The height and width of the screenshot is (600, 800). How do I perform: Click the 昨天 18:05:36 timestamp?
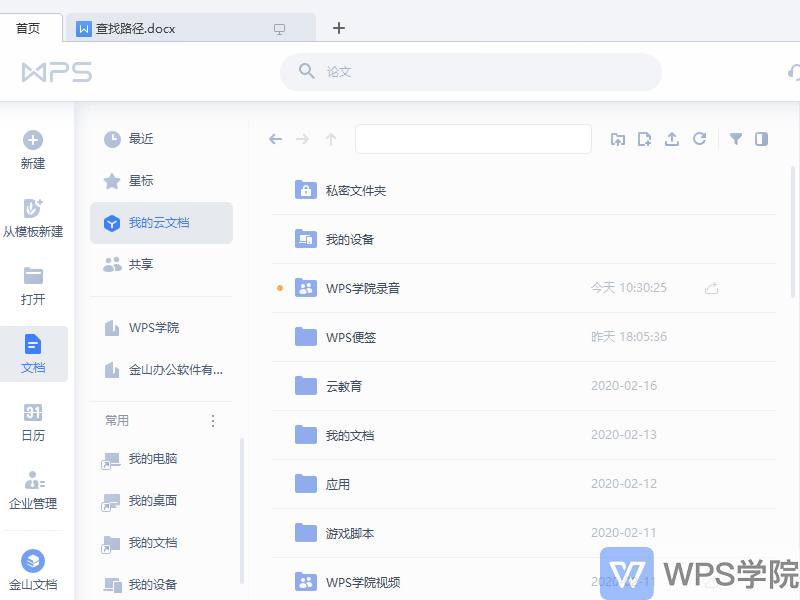pyautogui.click(x=629, y=337)
